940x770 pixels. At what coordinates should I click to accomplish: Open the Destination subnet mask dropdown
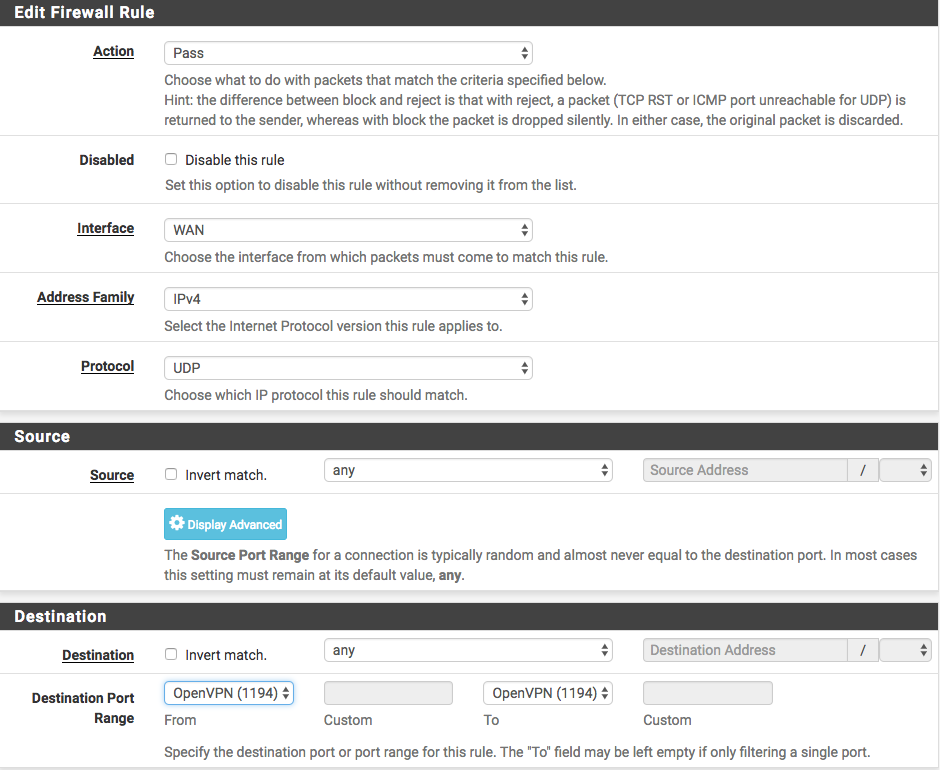coord(905,650)
